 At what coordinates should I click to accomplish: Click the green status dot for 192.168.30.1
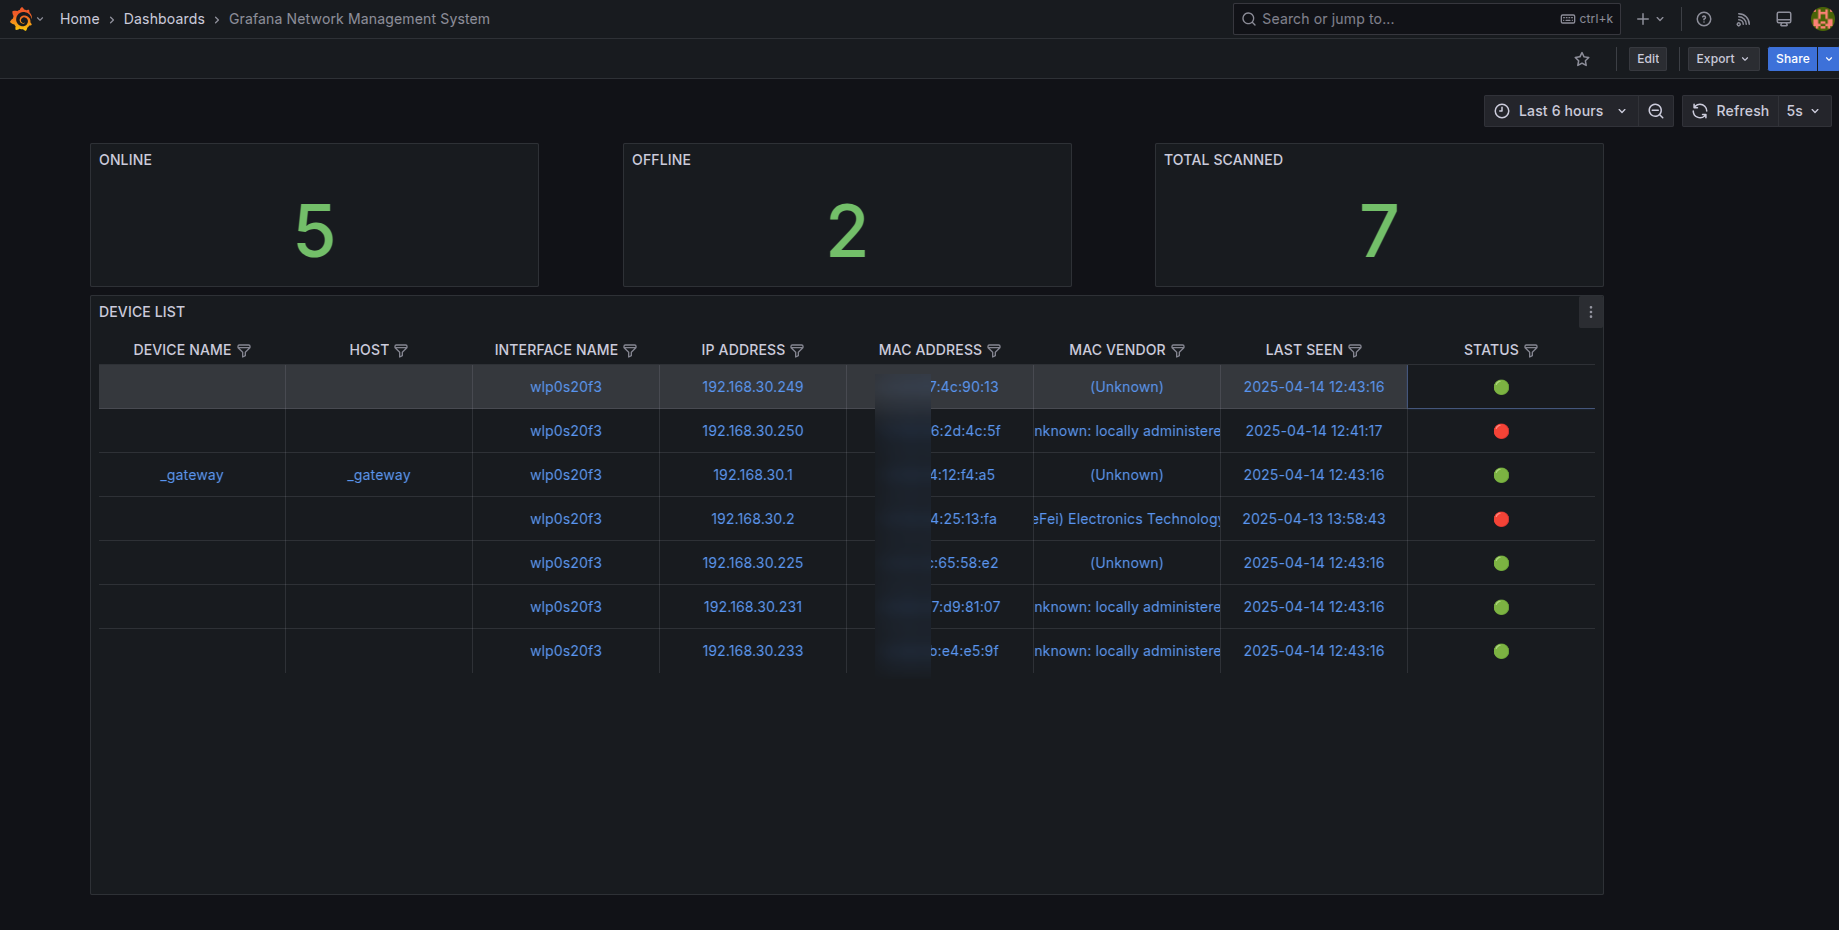point(1501,475)
